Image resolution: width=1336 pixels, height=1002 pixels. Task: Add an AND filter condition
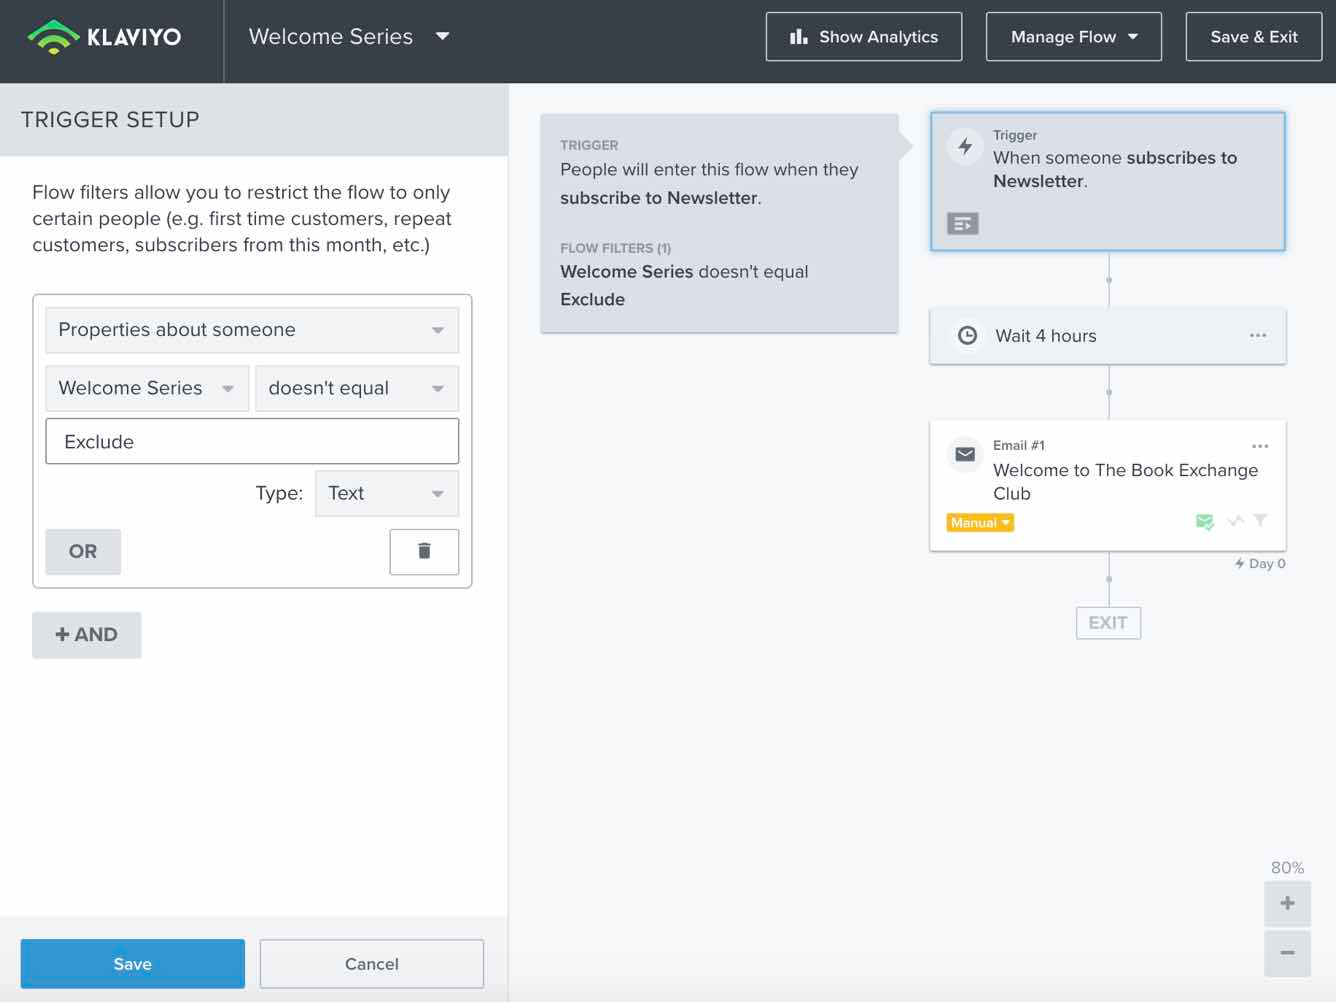point(87,635)
